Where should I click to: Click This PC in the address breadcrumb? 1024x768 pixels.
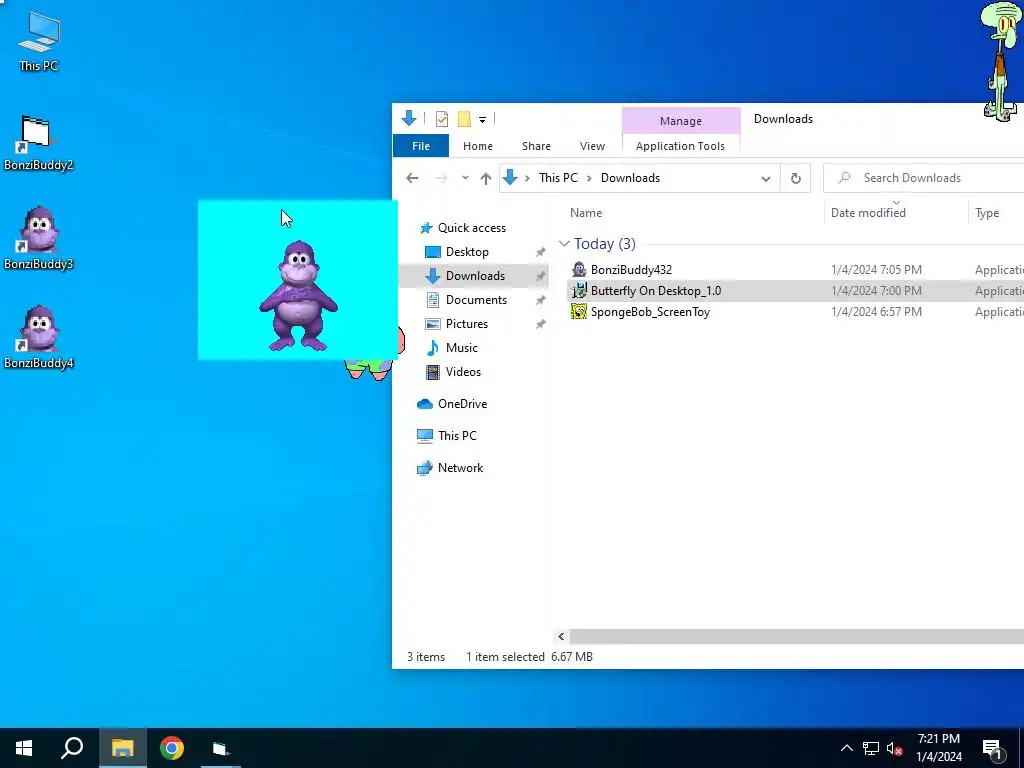click(x=558, y=178)
